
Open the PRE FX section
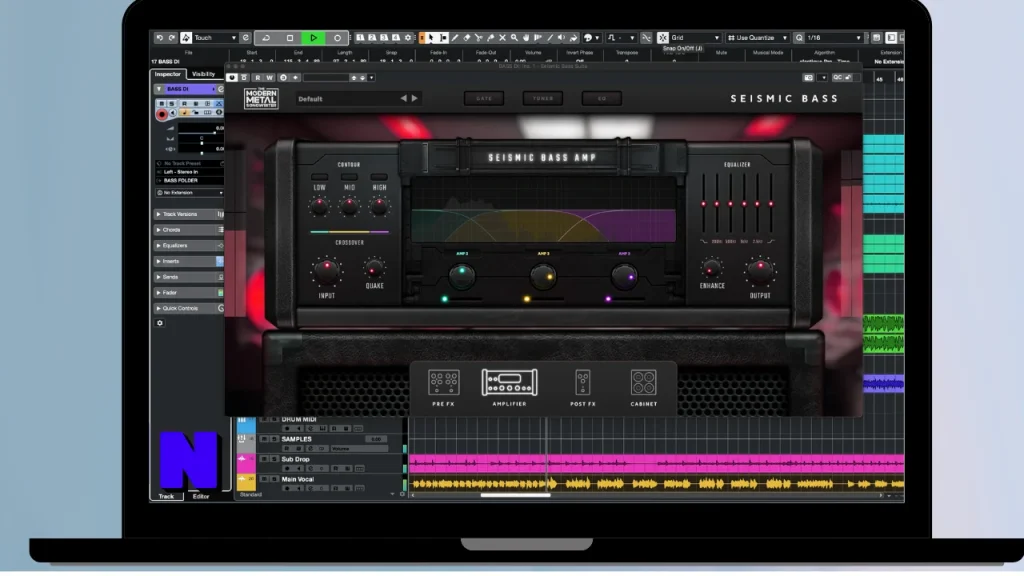[443, 387]
